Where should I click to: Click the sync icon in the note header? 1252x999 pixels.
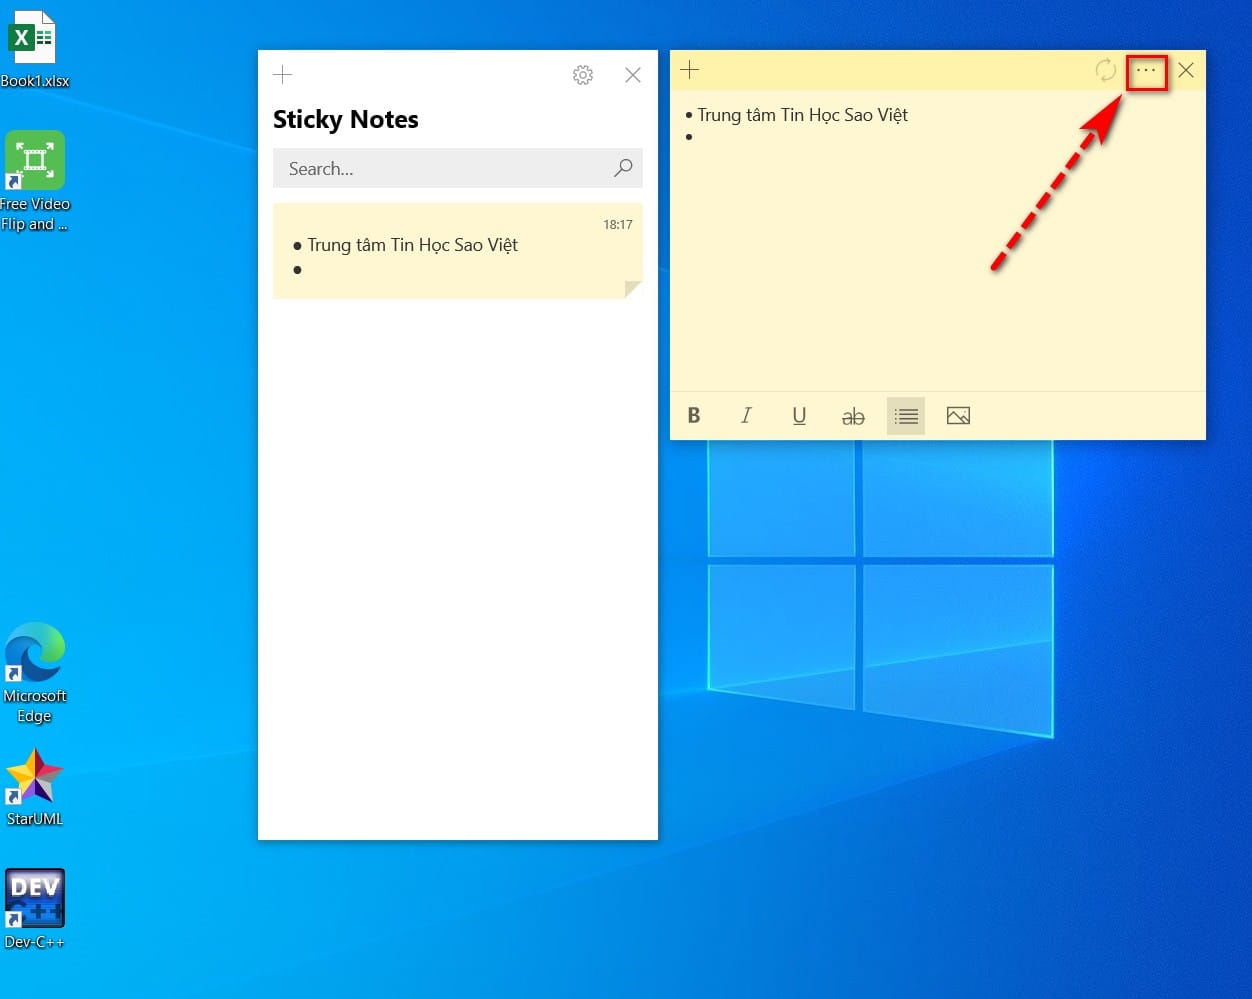tap(1105, 70)
